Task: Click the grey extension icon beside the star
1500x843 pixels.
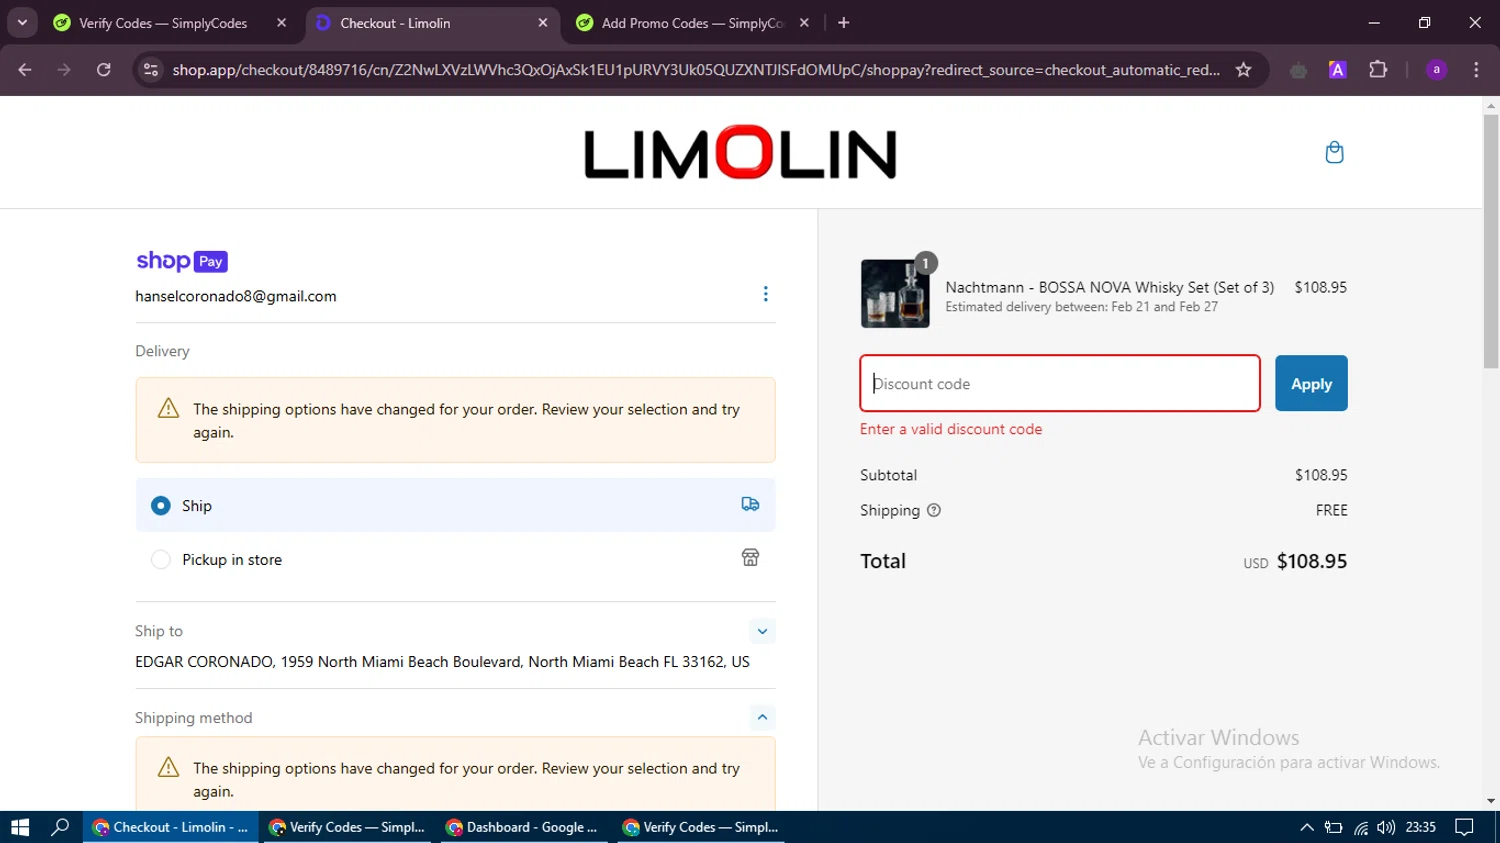Action: [x=1298, y=70]
